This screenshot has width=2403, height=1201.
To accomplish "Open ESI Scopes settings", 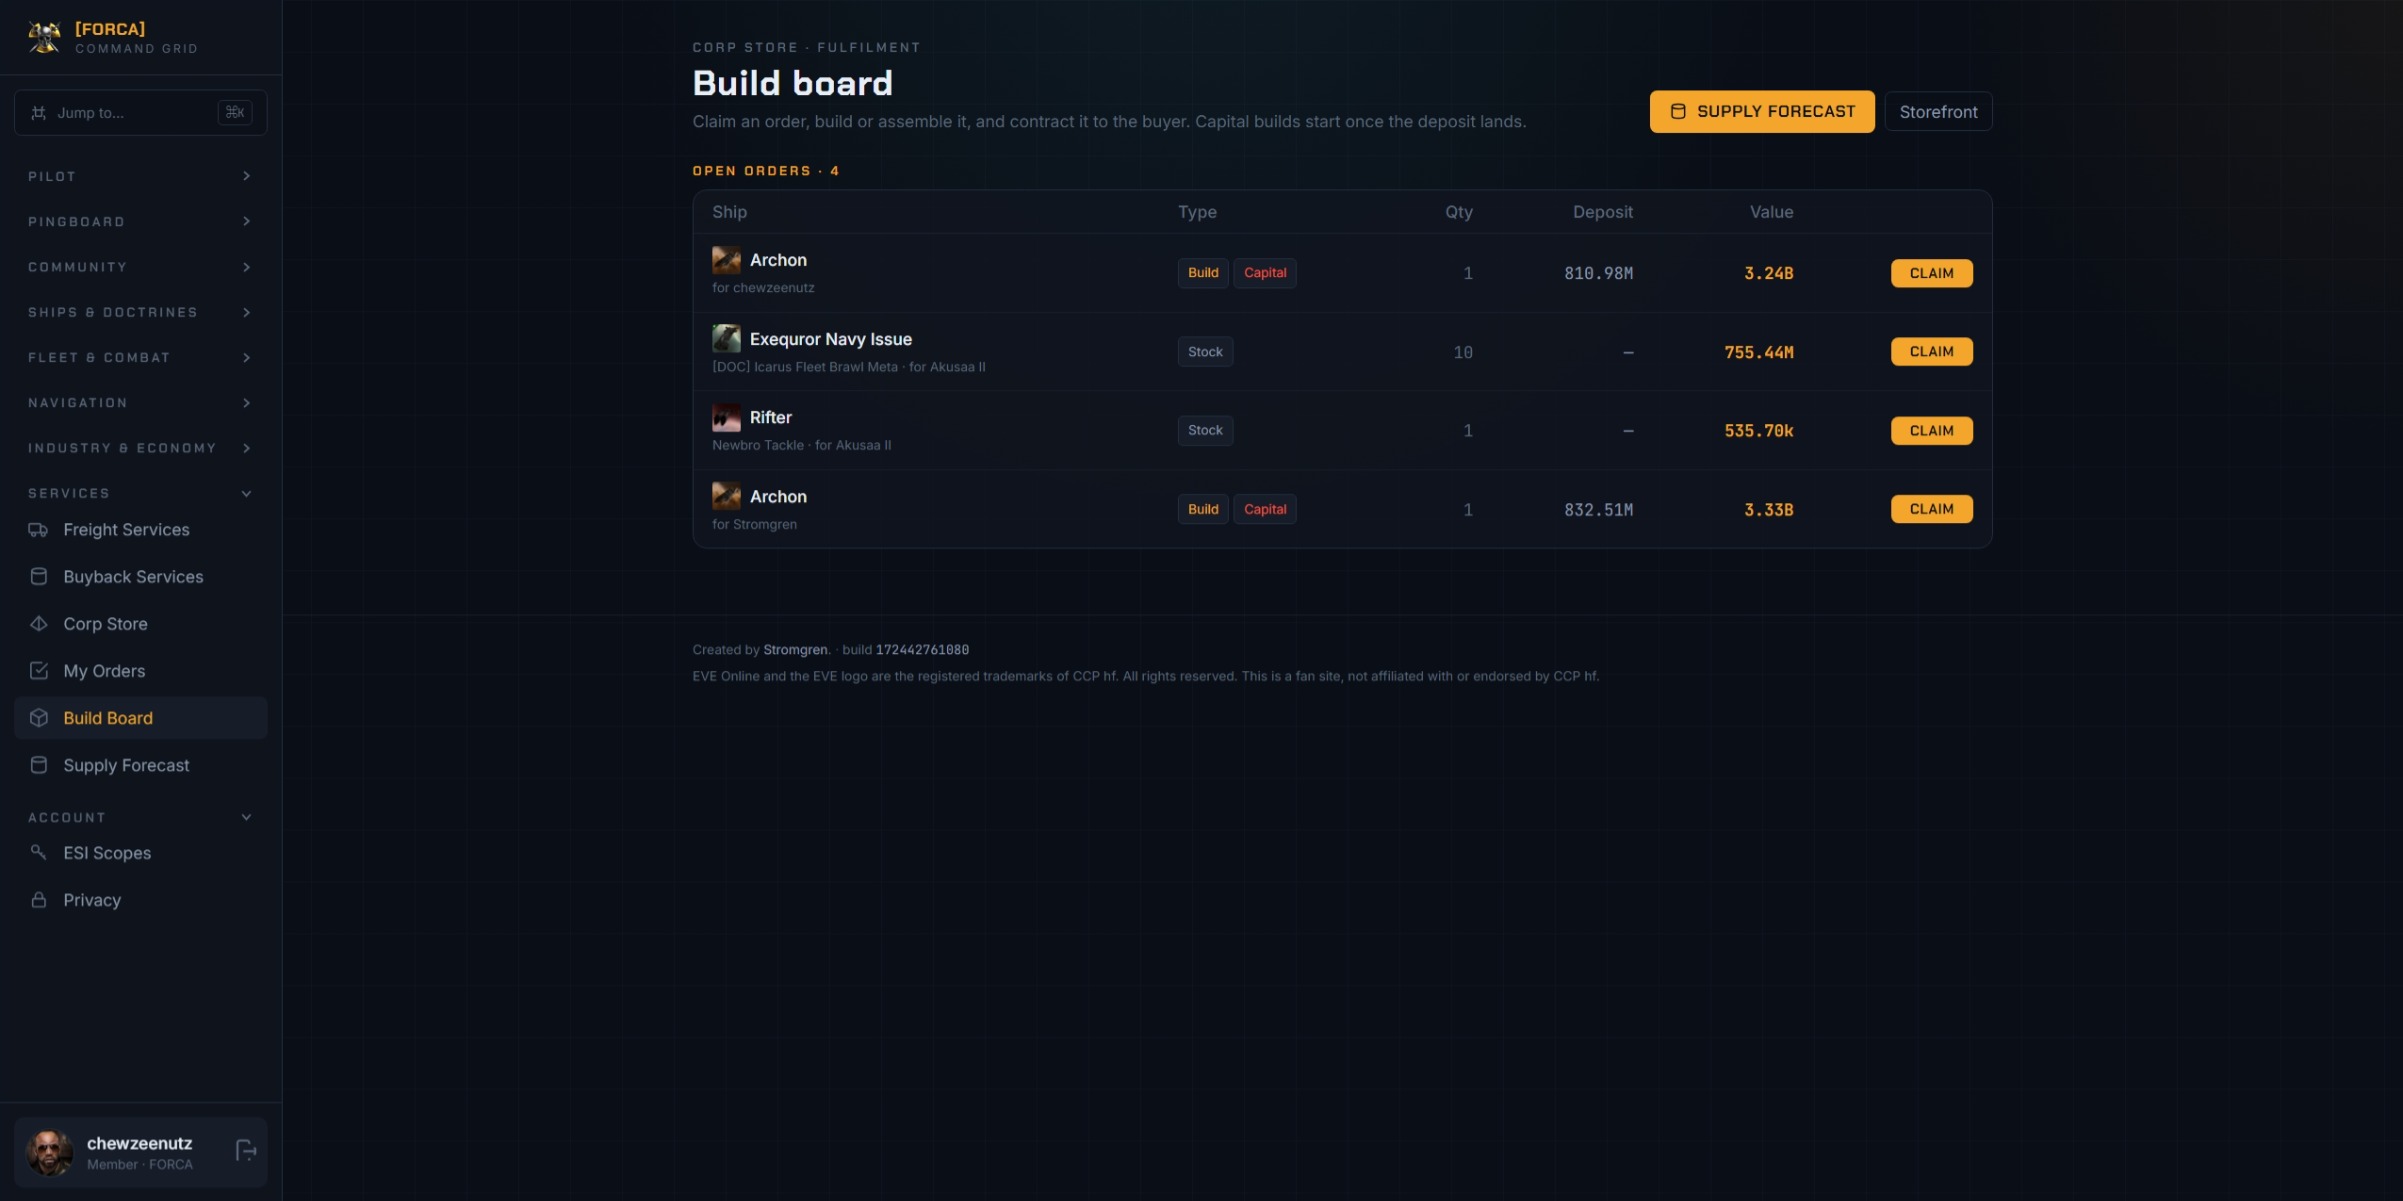I will 140,853.
